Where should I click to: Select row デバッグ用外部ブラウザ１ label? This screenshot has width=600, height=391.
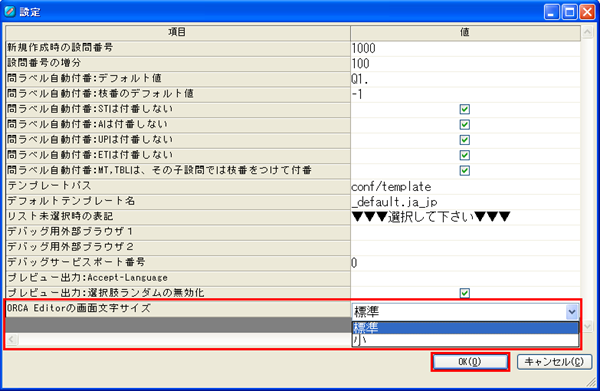click(178, 232)
